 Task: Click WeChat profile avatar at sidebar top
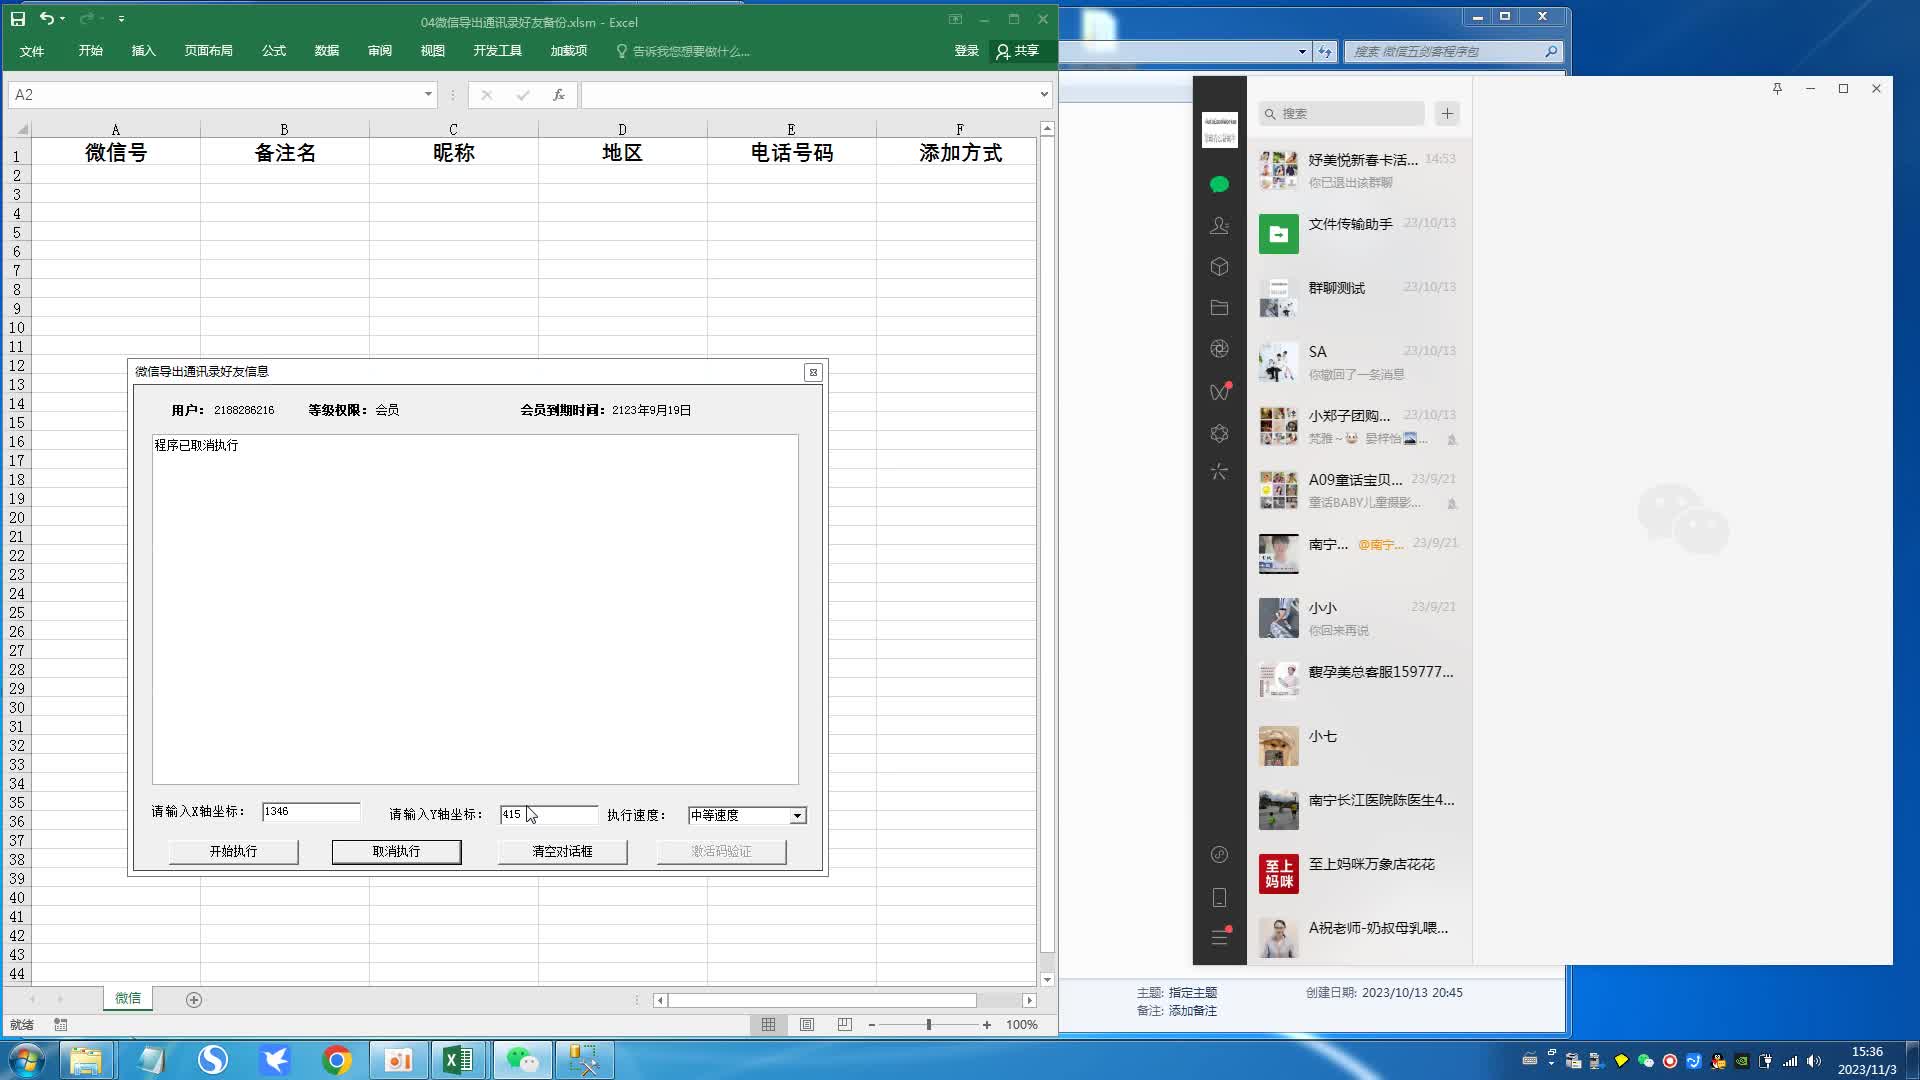[x=1219, y=129]
